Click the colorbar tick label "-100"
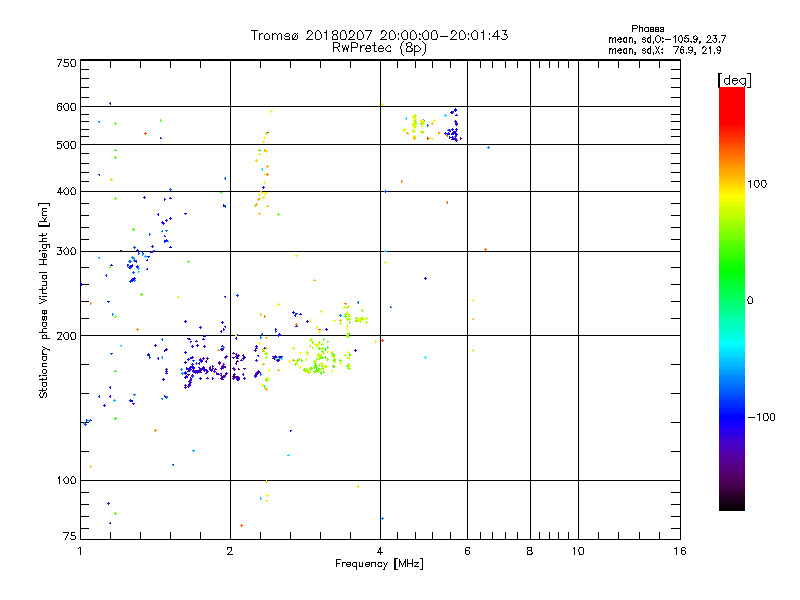Image resolution: width=800 pixels, height=600 pixels. coord(761,417)
